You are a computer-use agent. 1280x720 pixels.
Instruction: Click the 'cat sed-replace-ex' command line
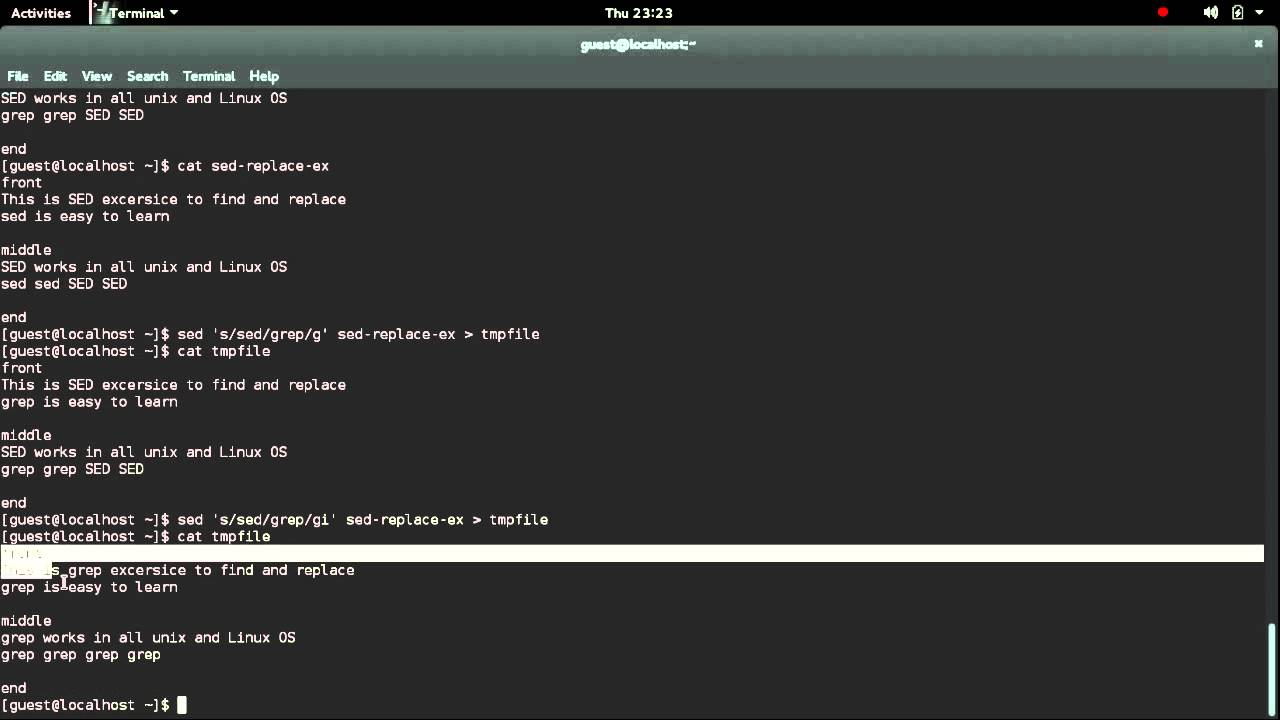(165, 166)
